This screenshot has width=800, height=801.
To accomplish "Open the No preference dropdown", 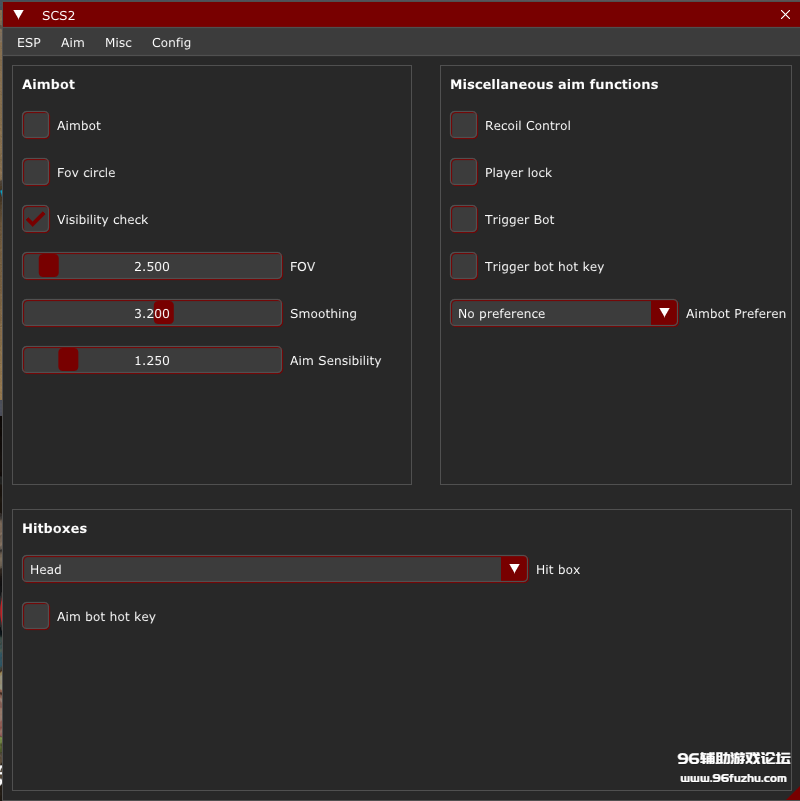I will (564, 313).
